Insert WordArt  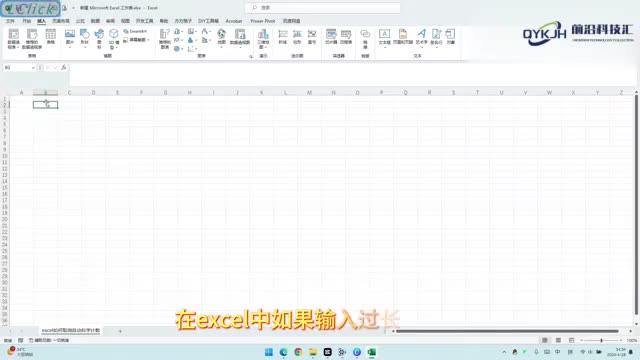coord(422,38)
